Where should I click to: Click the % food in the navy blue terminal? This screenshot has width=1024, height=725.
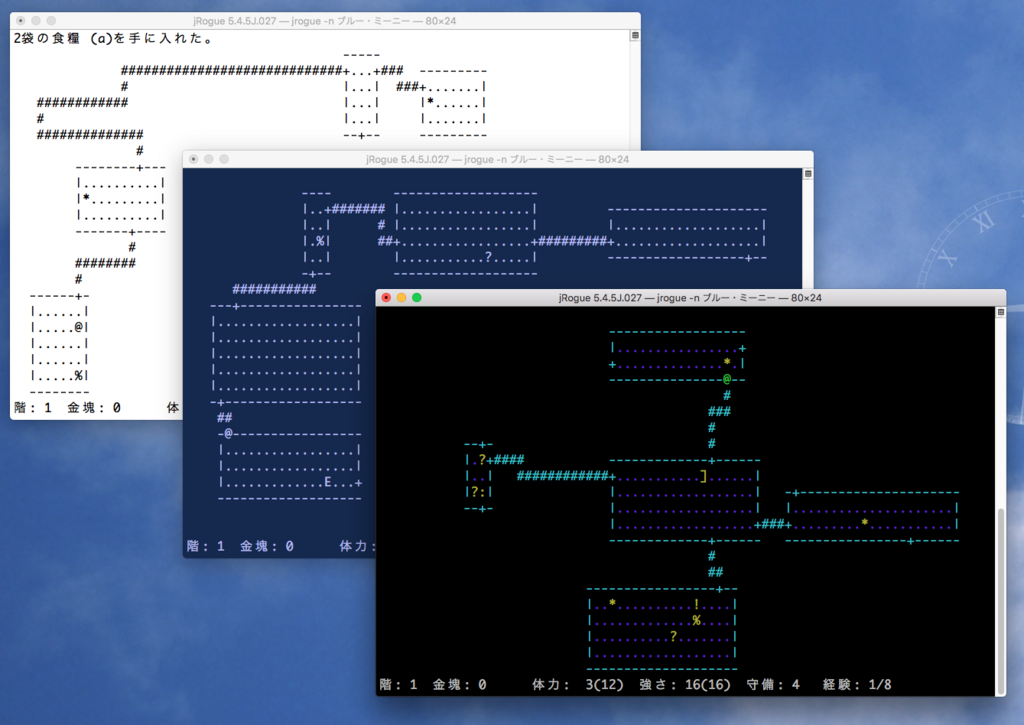(320, 241)
